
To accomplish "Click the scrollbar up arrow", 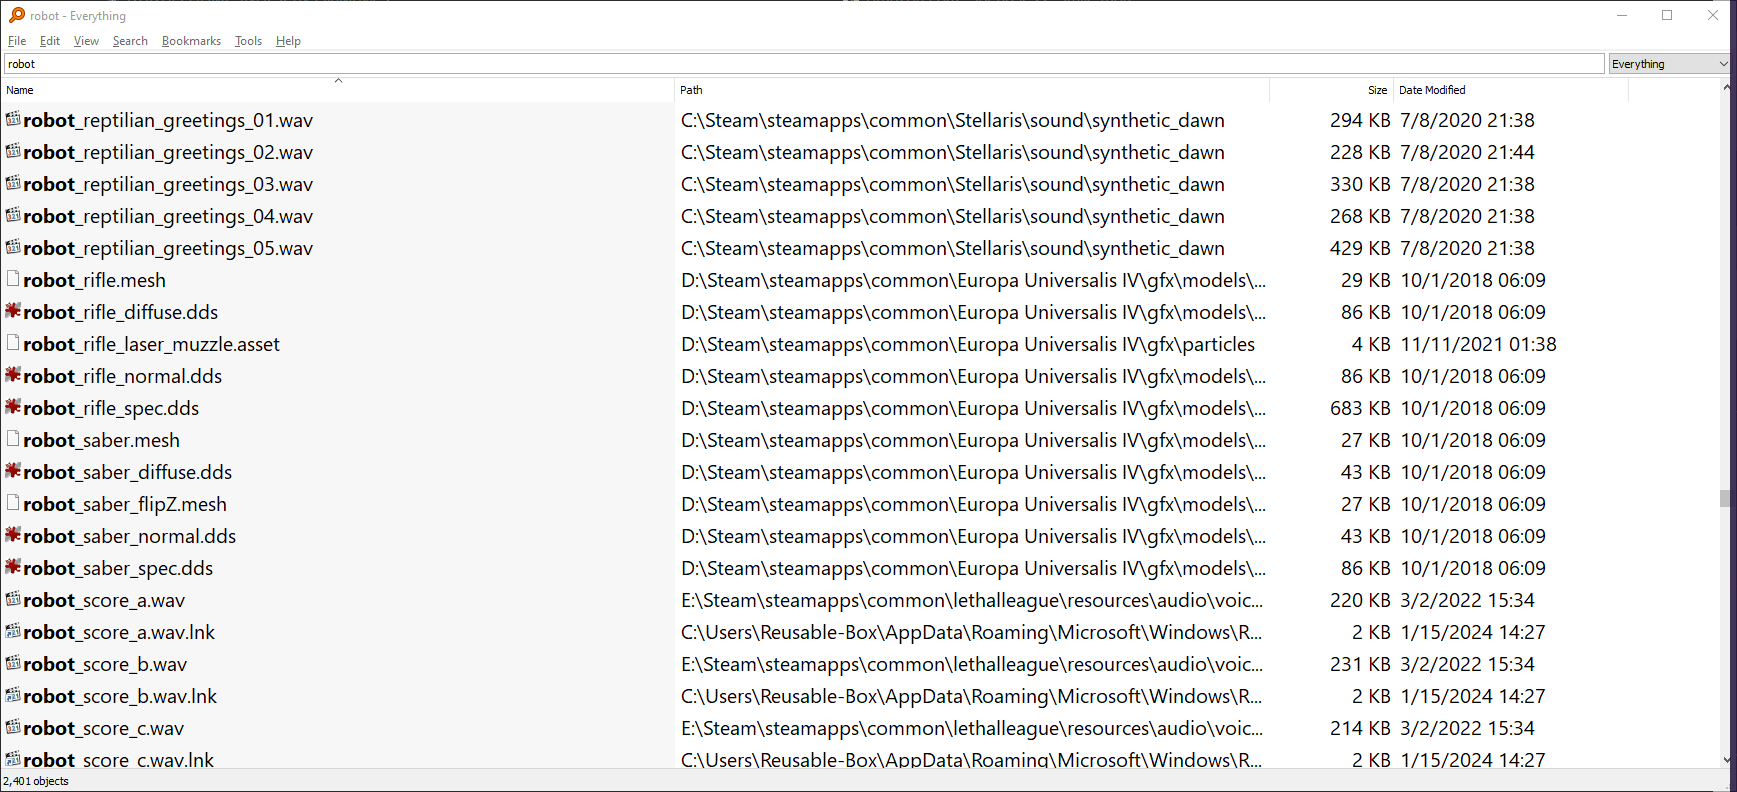I will point(1726,88).
